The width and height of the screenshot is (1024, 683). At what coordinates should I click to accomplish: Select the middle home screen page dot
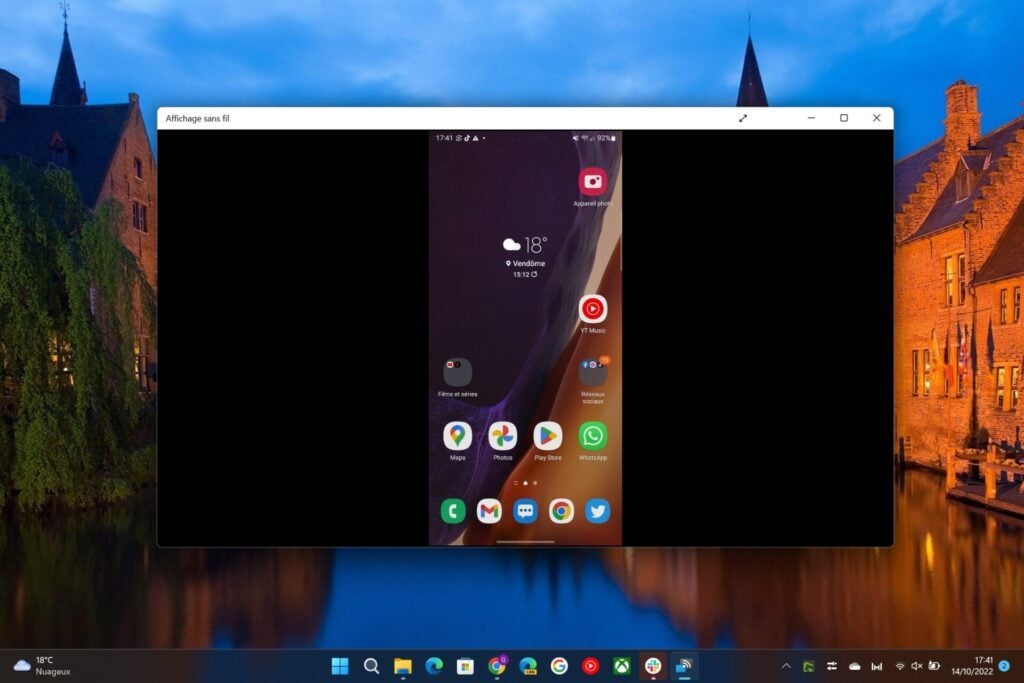click(x=525, y=483)
